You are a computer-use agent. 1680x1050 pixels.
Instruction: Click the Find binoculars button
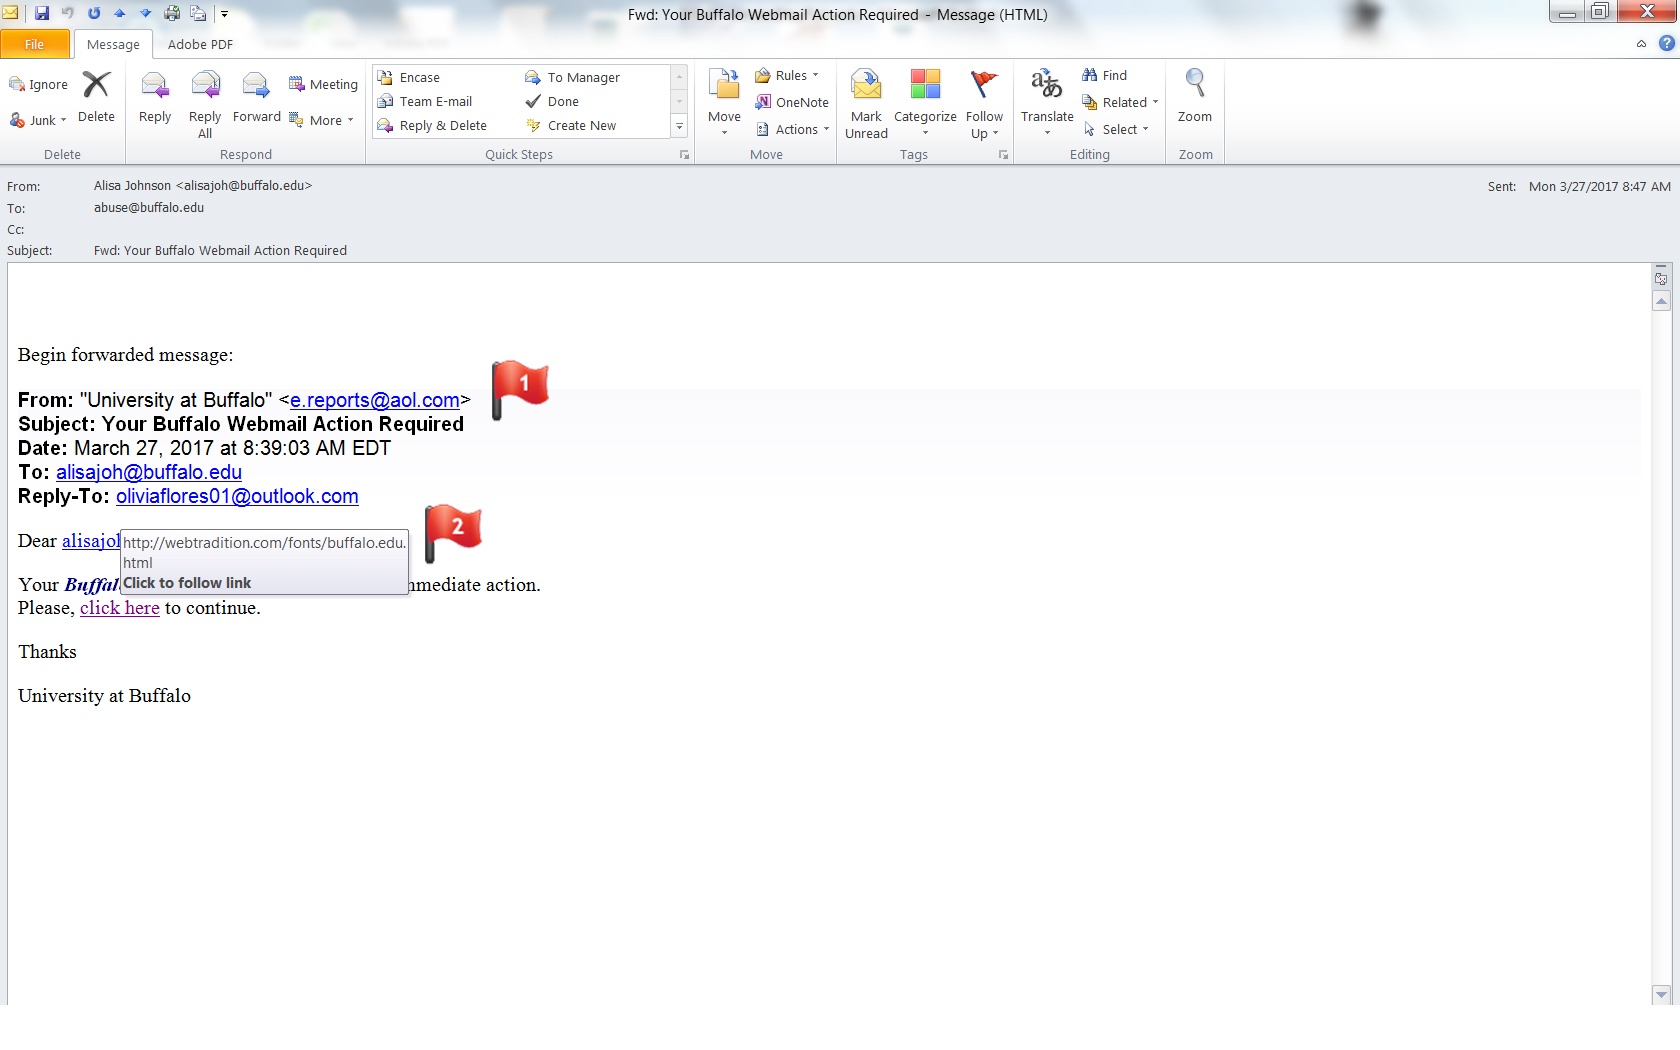pyautogui.click(x=1104, y=75)
